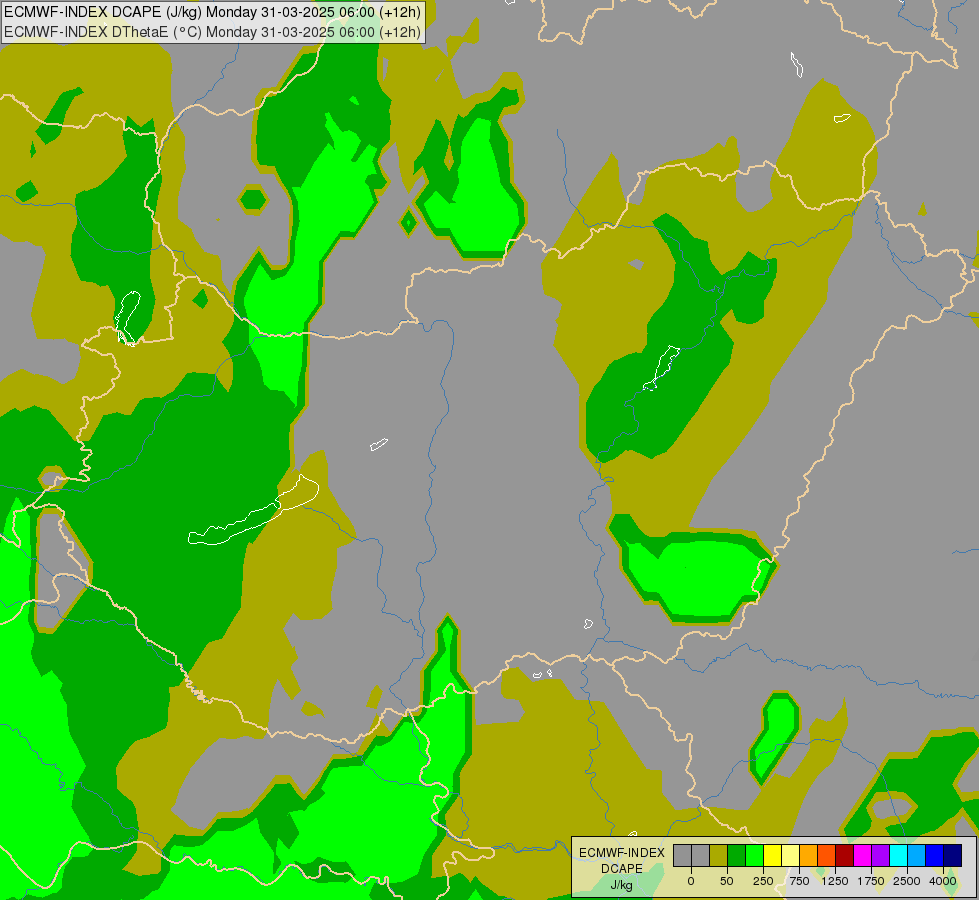The image size is (979, 900).
Task: Click the cyan legend swatch before 2500
Action: tap(898, 855)
